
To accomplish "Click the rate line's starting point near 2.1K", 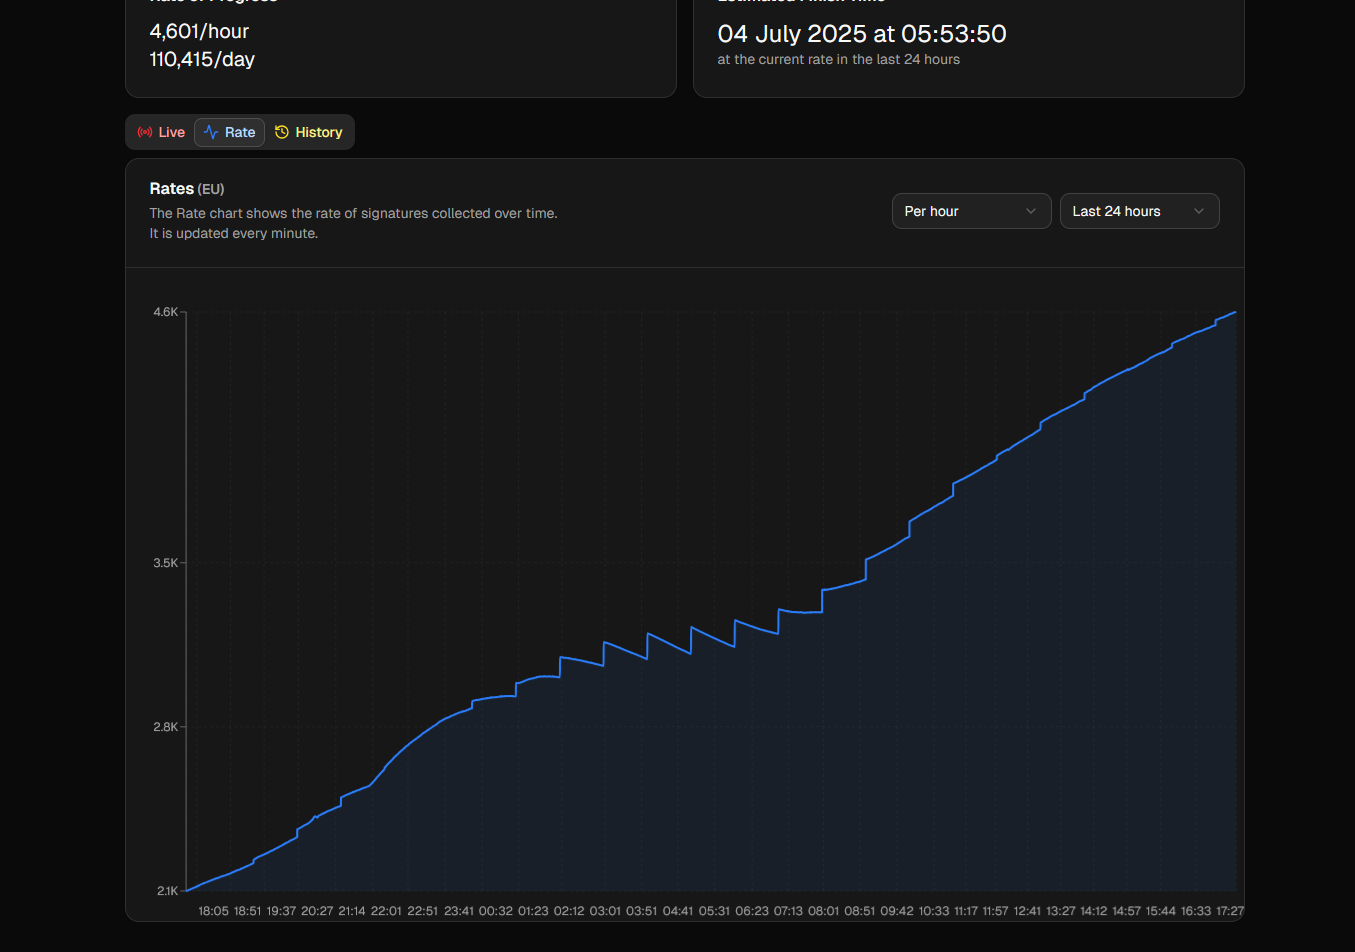I will click(x=188, y=890).
